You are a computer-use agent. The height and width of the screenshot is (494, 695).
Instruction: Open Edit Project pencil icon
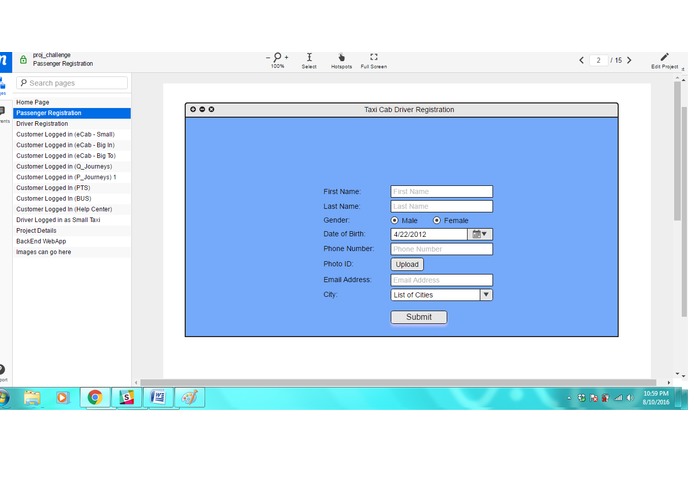click(664, 57)
